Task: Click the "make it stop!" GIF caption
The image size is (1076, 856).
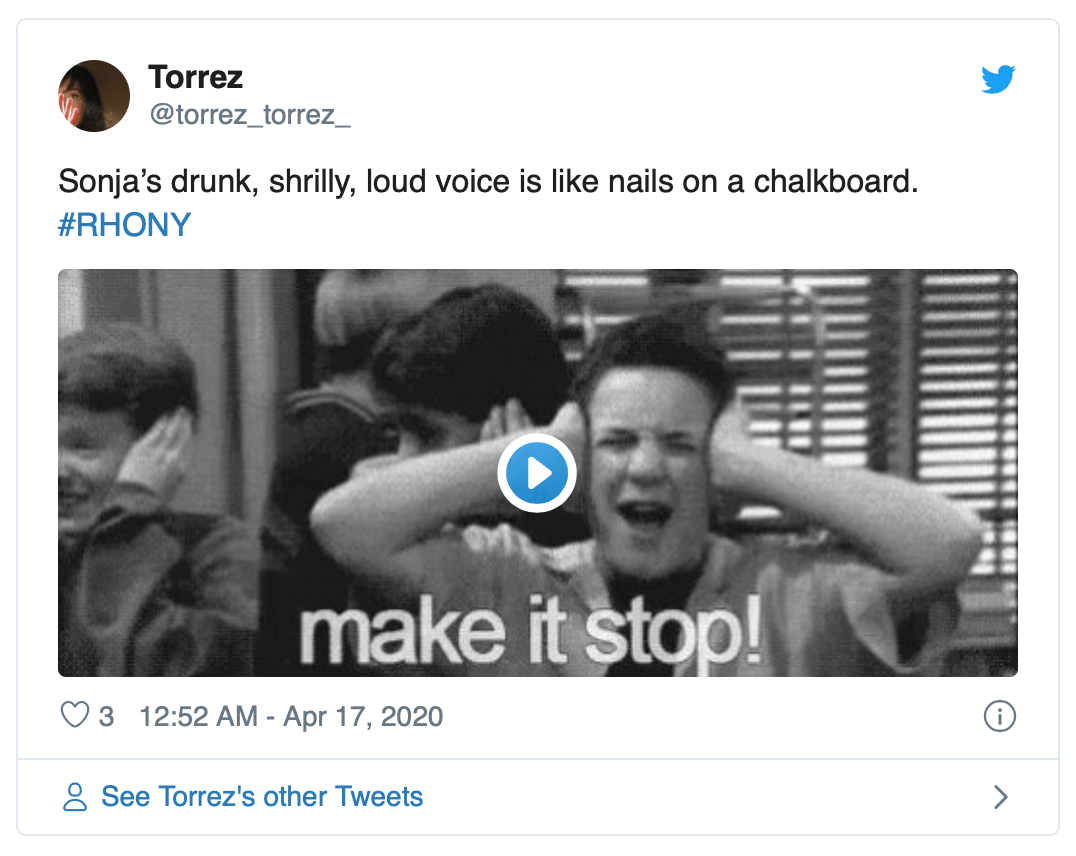Action: point(530,632)
